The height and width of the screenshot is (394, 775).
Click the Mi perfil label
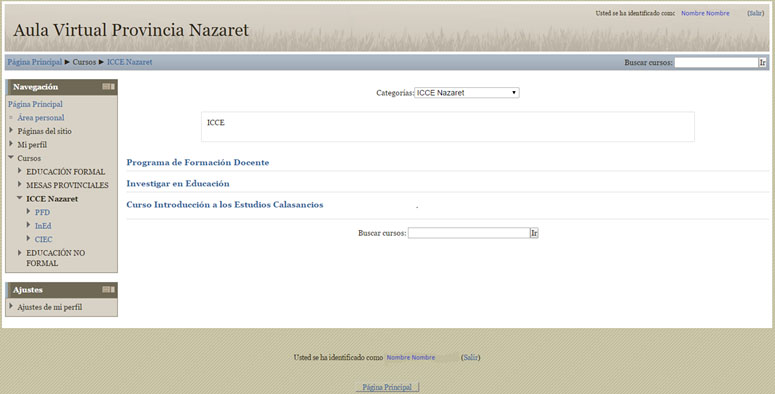[x=32, y=145]
